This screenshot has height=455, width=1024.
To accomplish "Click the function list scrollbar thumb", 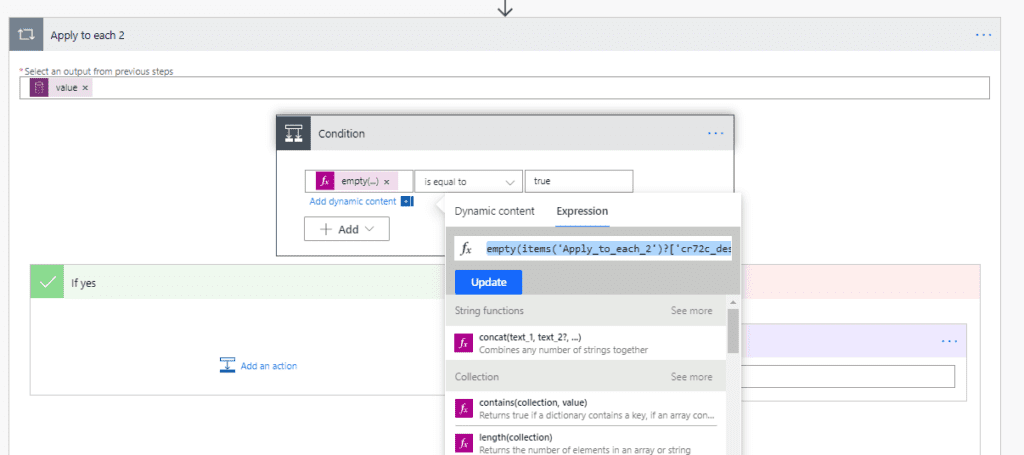I will pos(733,330).
